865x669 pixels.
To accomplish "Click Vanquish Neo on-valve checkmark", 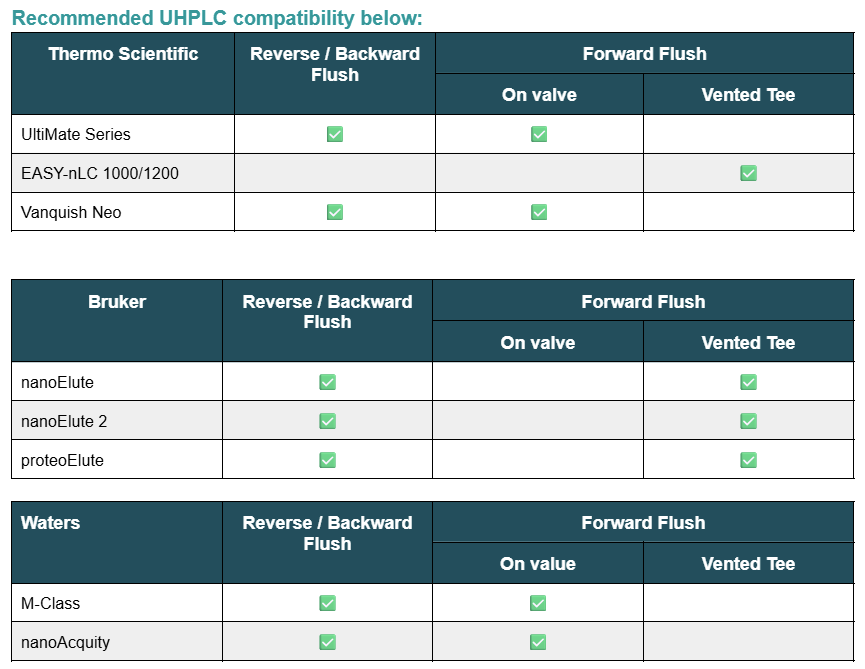I will coord(539,212).
